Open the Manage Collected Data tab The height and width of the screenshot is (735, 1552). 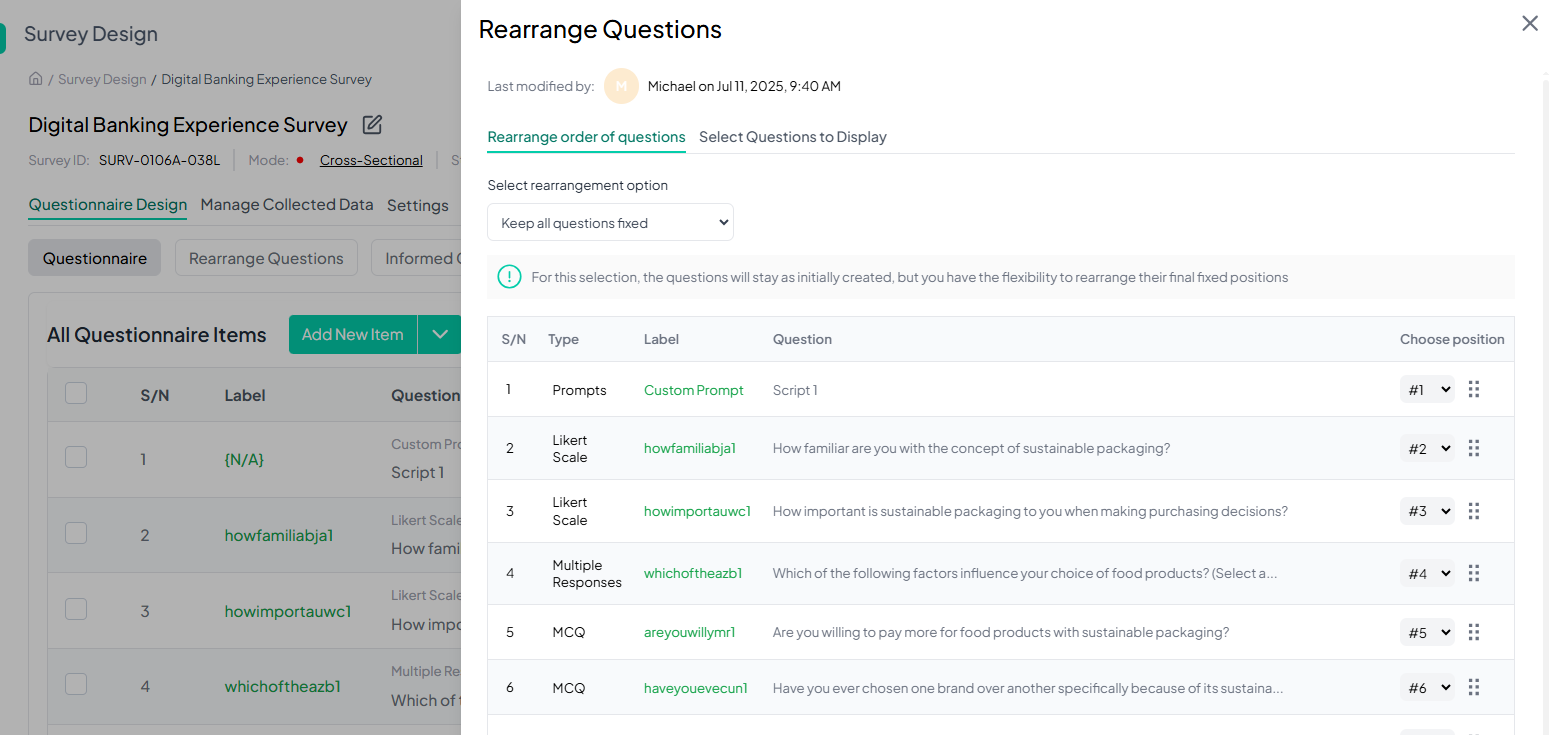coord(287,205)
